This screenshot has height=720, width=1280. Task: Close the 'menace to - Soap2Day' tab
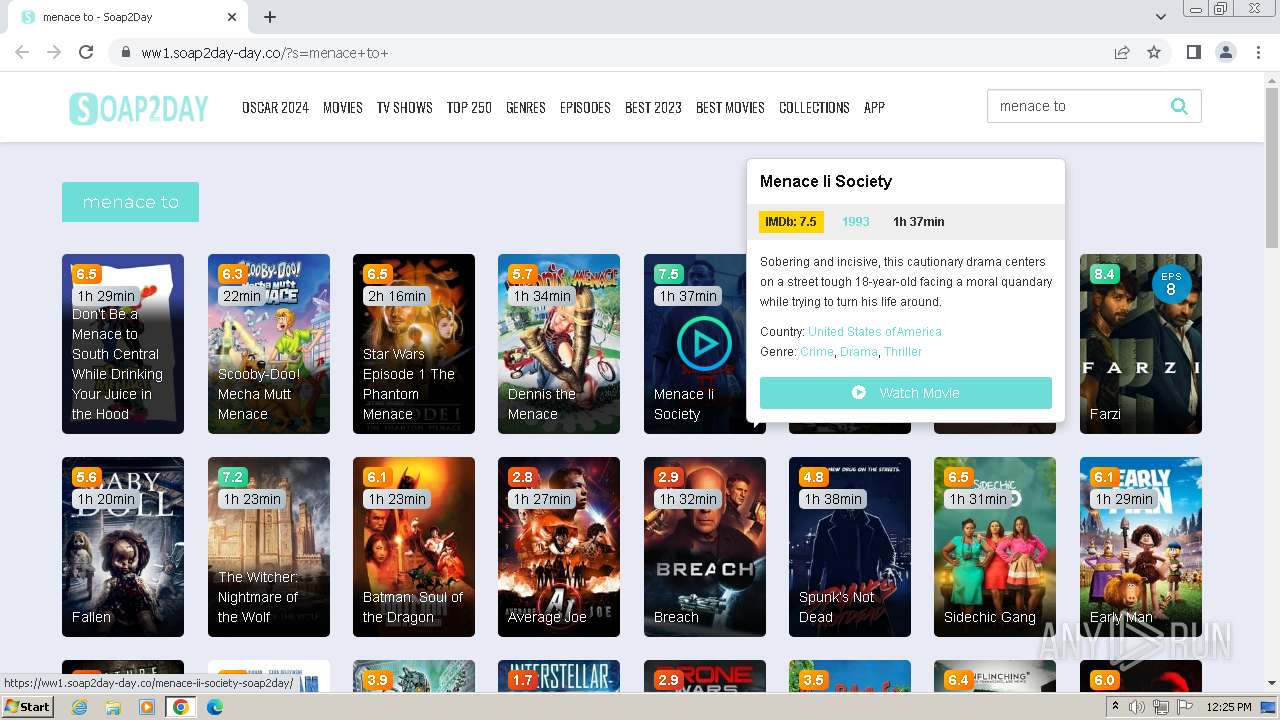pyautogui.click(x=232, y=17)
